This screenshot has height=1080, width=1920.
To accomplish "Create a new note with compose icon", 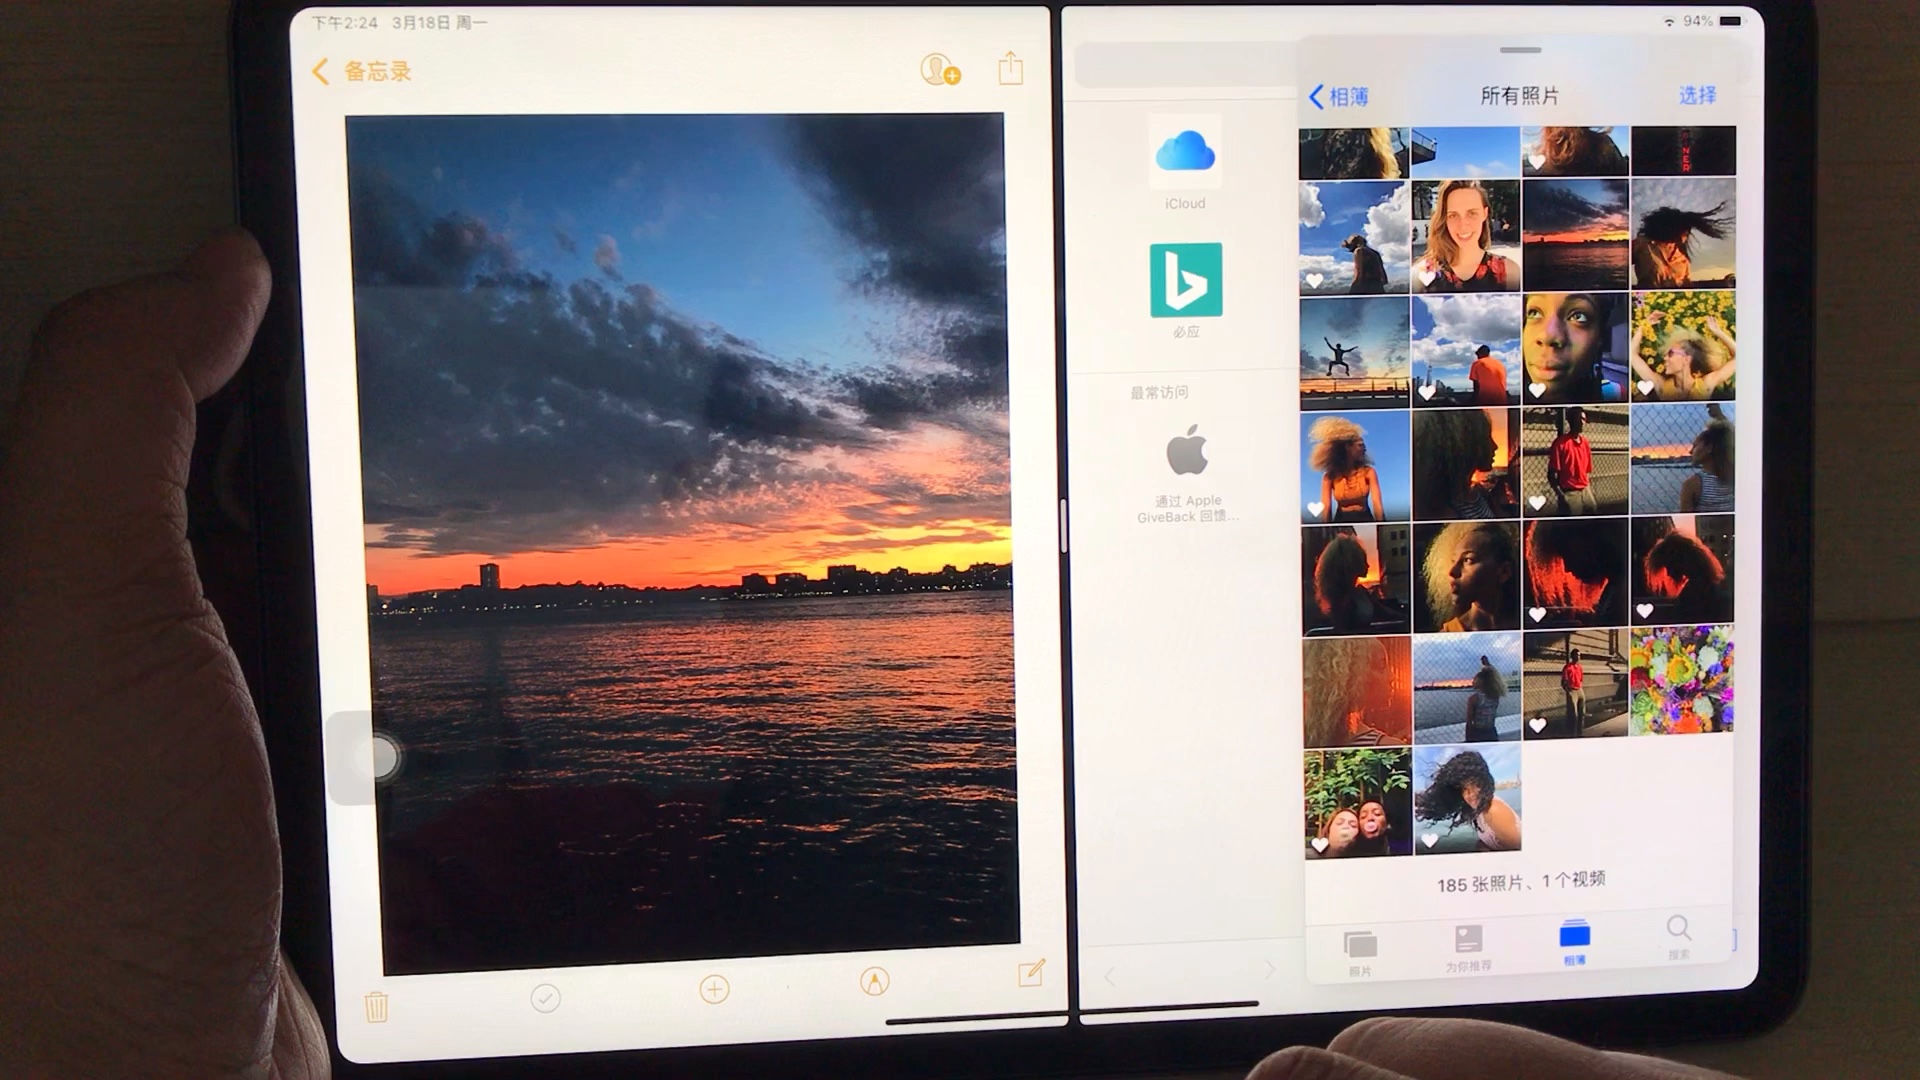I will pyautogui.click(x=1031, y=973).
